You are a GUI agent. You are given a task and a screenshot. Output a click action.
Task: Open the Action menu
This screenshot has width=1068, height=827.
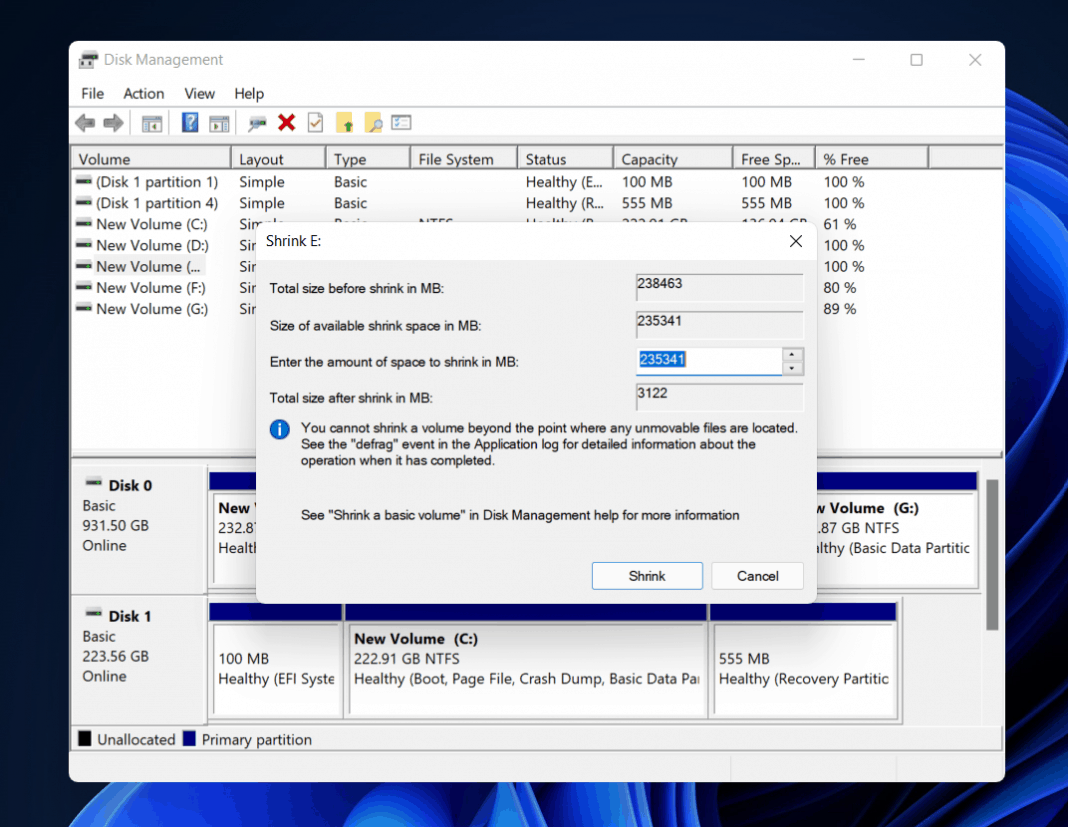point(143,93)
